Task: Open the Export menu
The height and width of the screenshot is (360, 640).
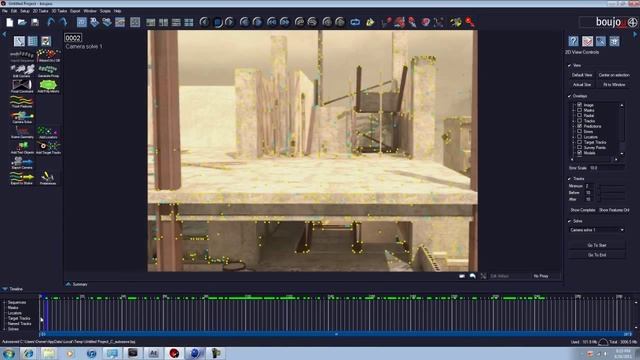Action: 75,11
